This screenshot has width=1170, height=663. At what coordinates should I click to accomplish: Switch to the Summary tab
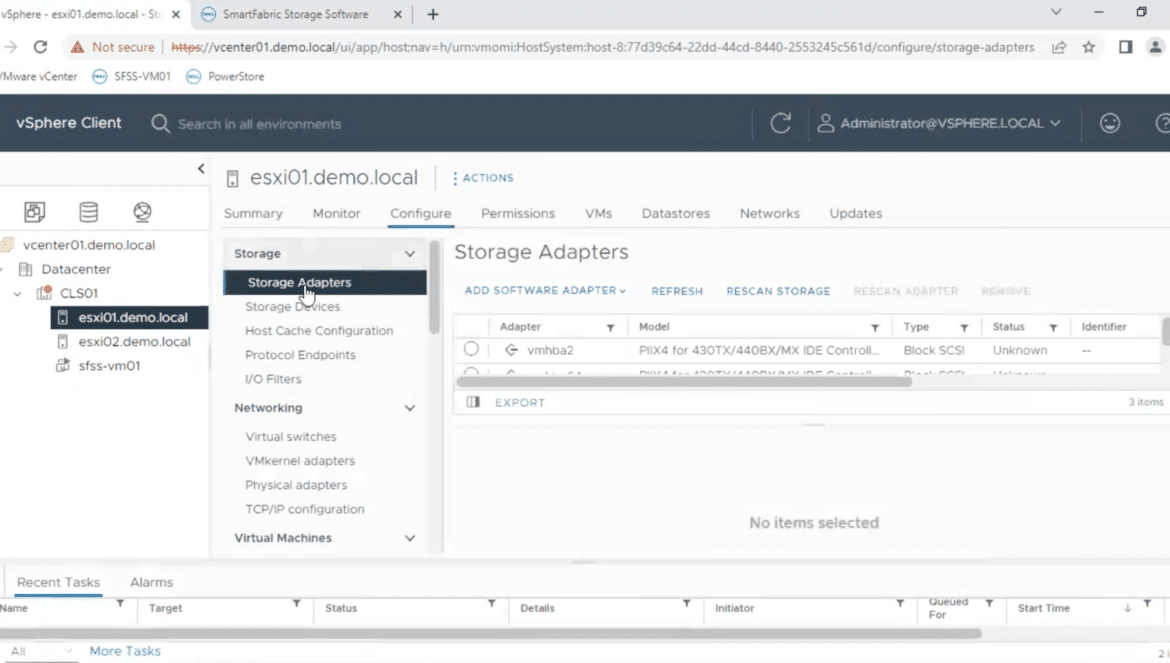(253, 213)
